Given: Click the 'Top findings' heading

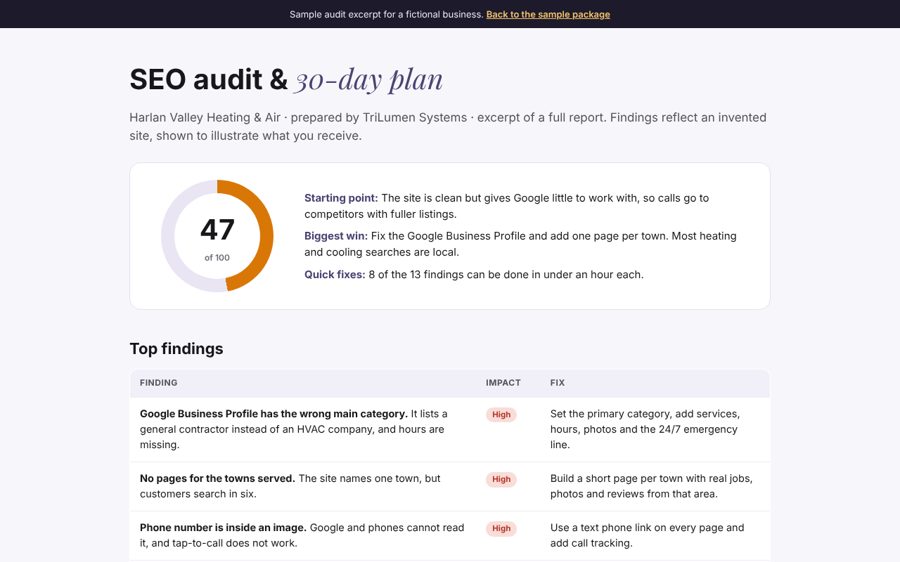Looking at the screenshot, I should click(176, 348).
